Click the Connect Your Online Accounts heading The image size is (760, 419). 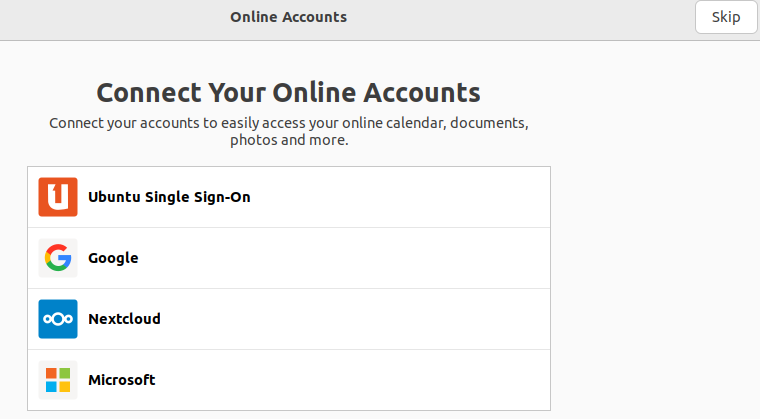pos(288,92)
